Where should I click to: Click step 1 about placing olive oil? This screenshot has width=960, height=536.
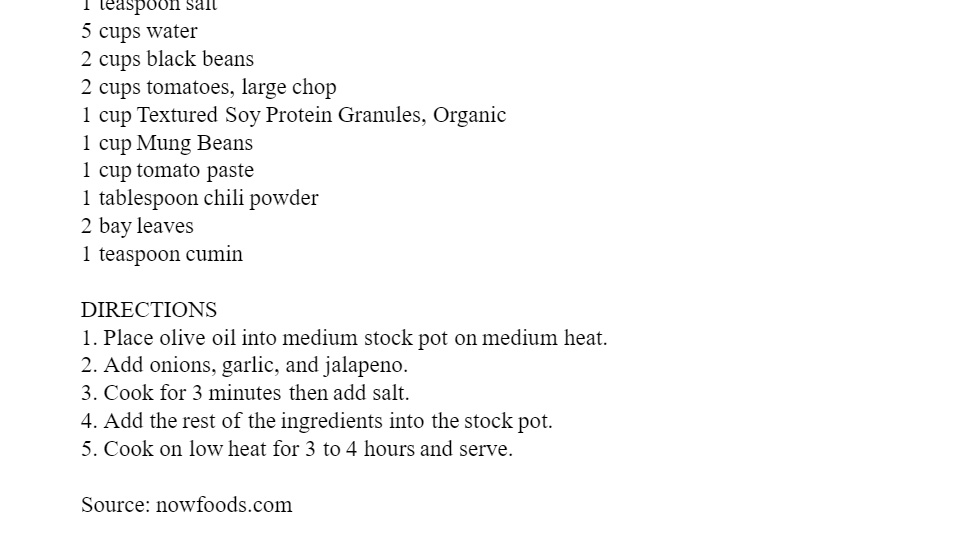tap(344, 338)
